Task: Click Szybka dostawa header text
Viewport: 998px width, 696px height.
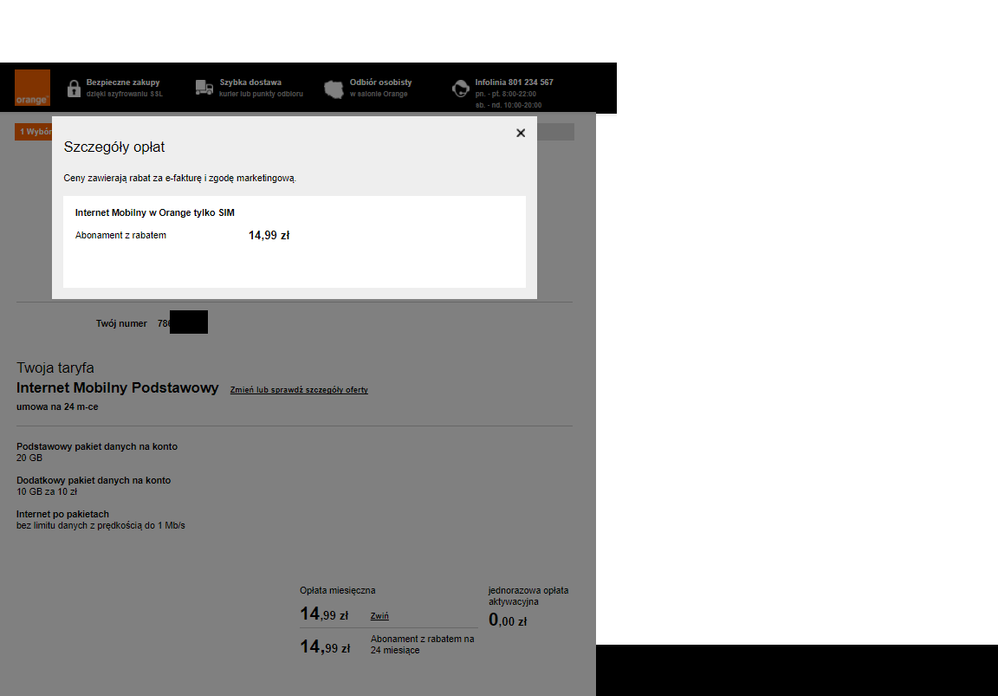Action: tap(250, 82)
